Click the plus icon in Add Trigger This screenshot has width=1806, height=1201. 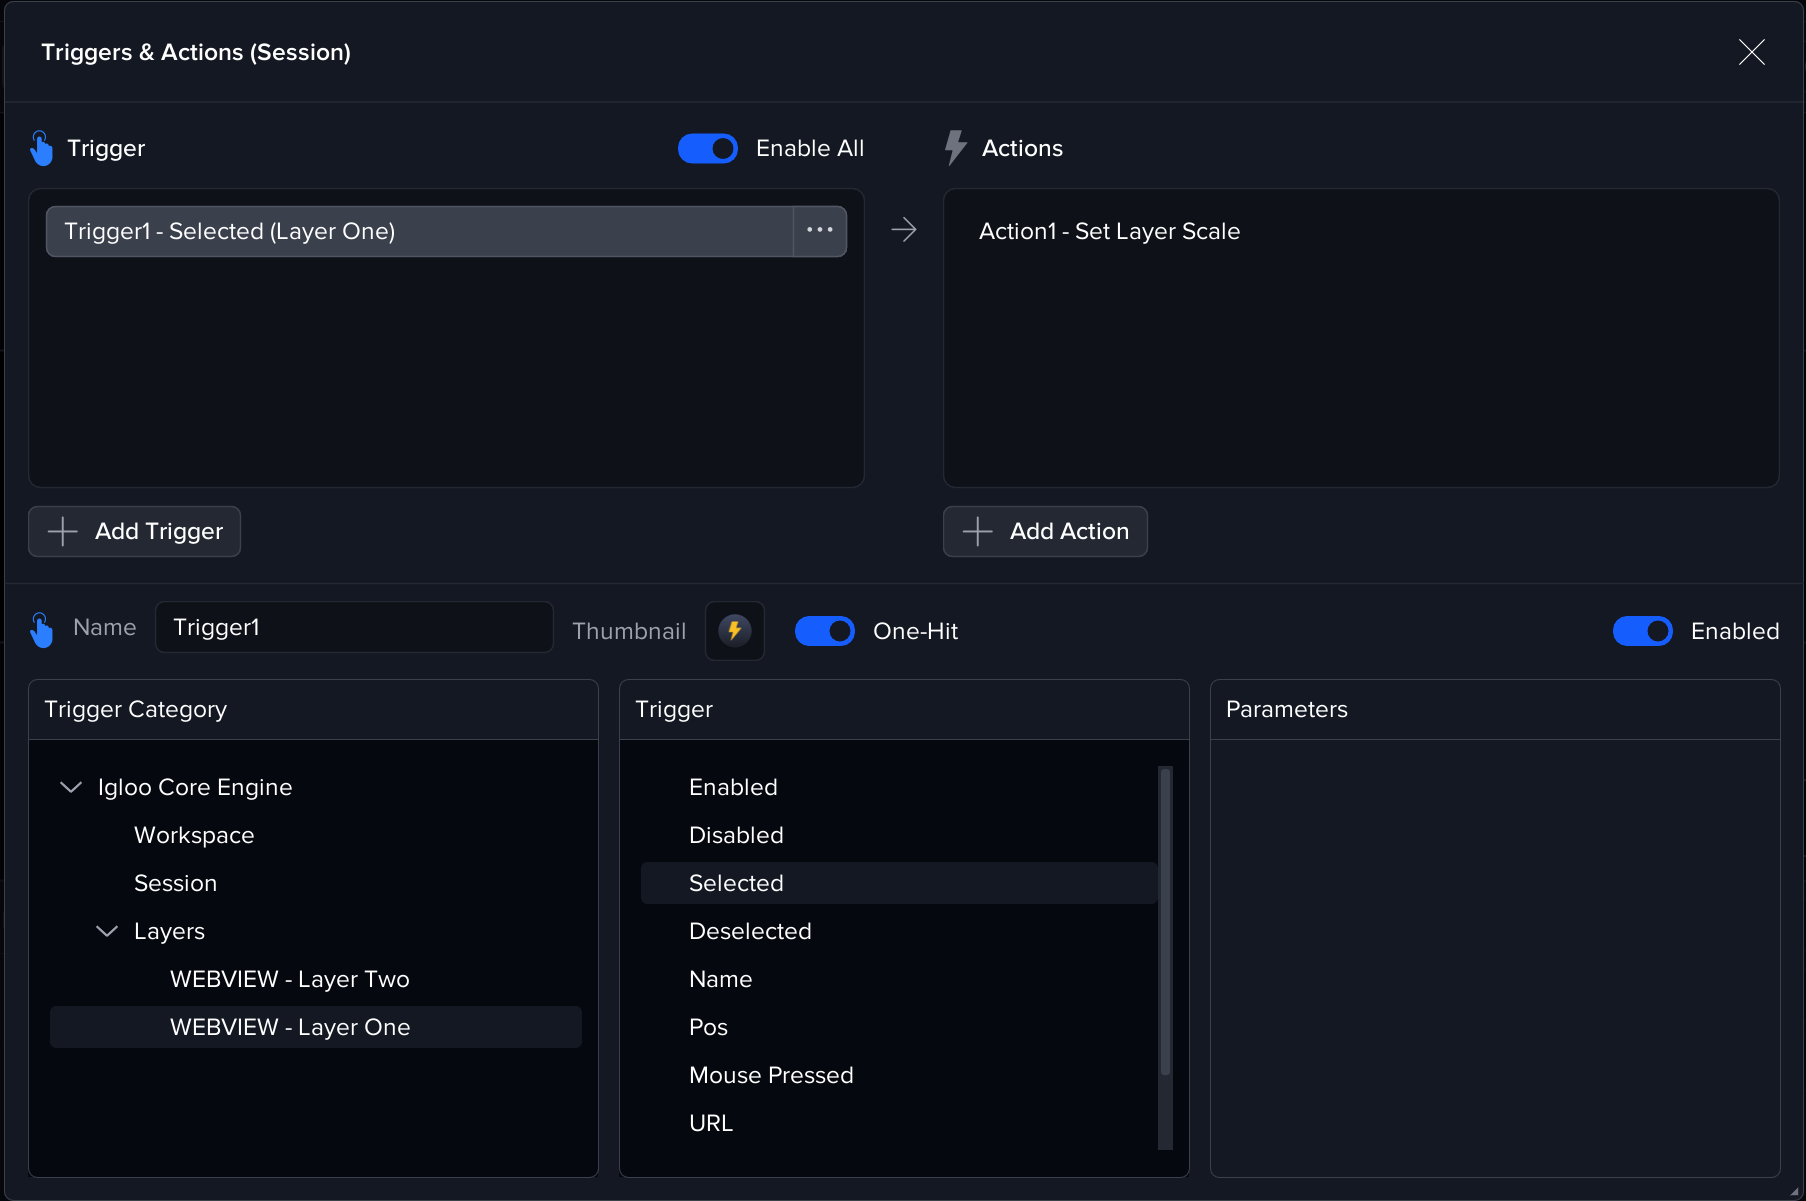(63, 531)
